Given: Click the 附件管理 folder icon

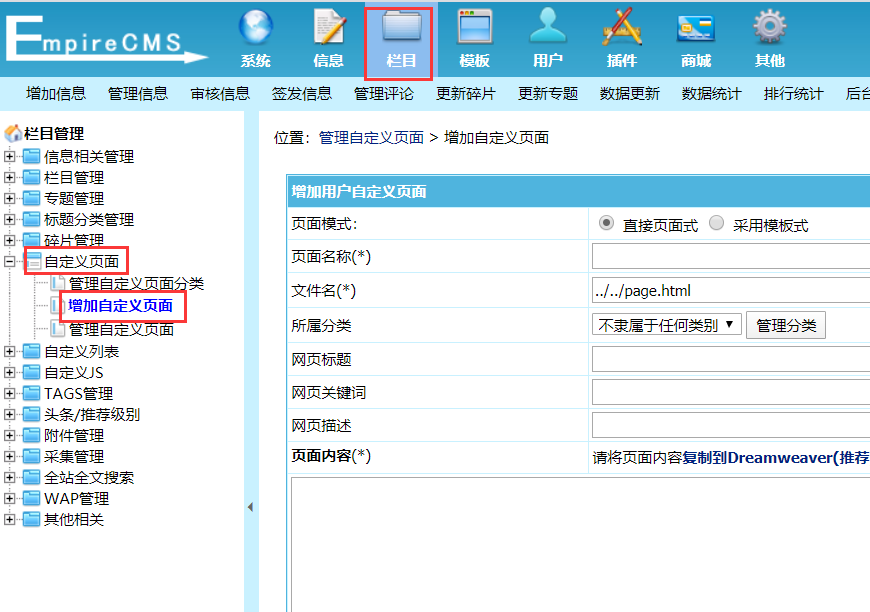Looking at the screenshot, I should 32,436.
